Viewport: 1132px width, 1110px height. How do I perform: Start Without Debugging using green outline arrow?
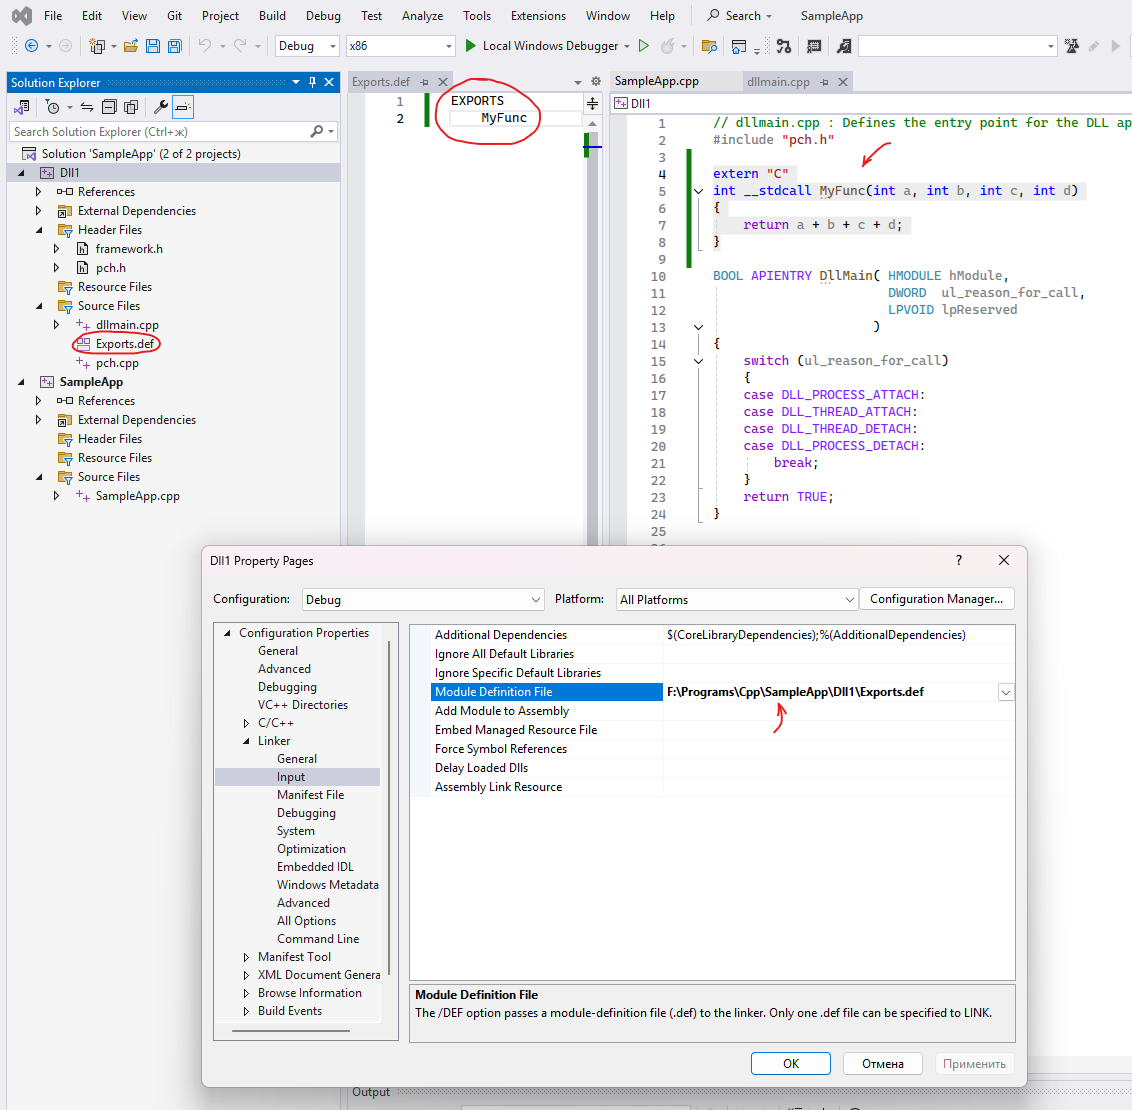644,46
